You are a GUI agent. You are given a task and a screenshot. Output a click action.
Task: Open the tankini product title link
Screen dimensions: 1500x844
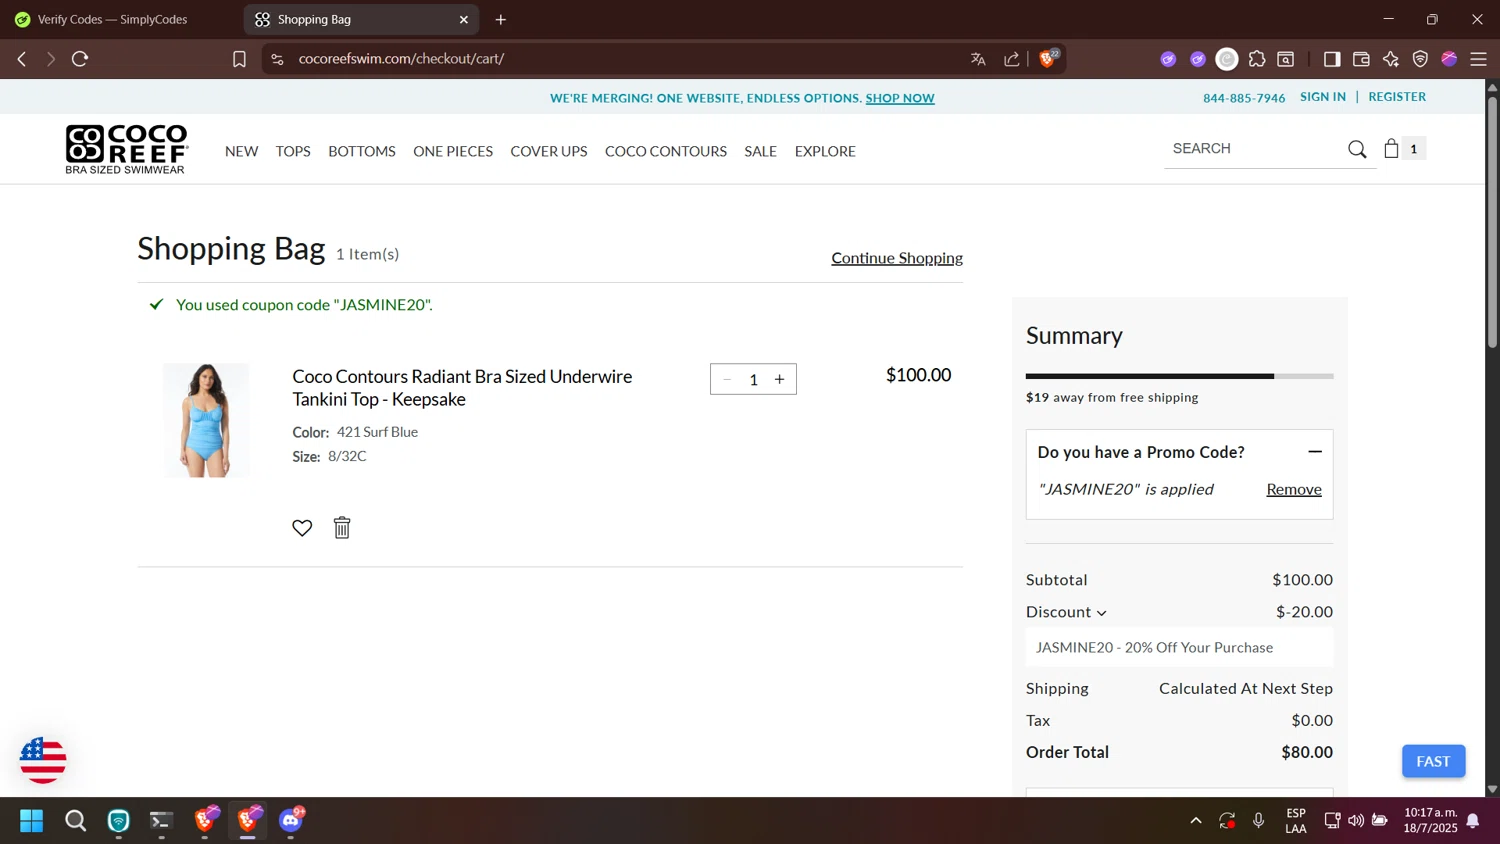tap(462, 388)
